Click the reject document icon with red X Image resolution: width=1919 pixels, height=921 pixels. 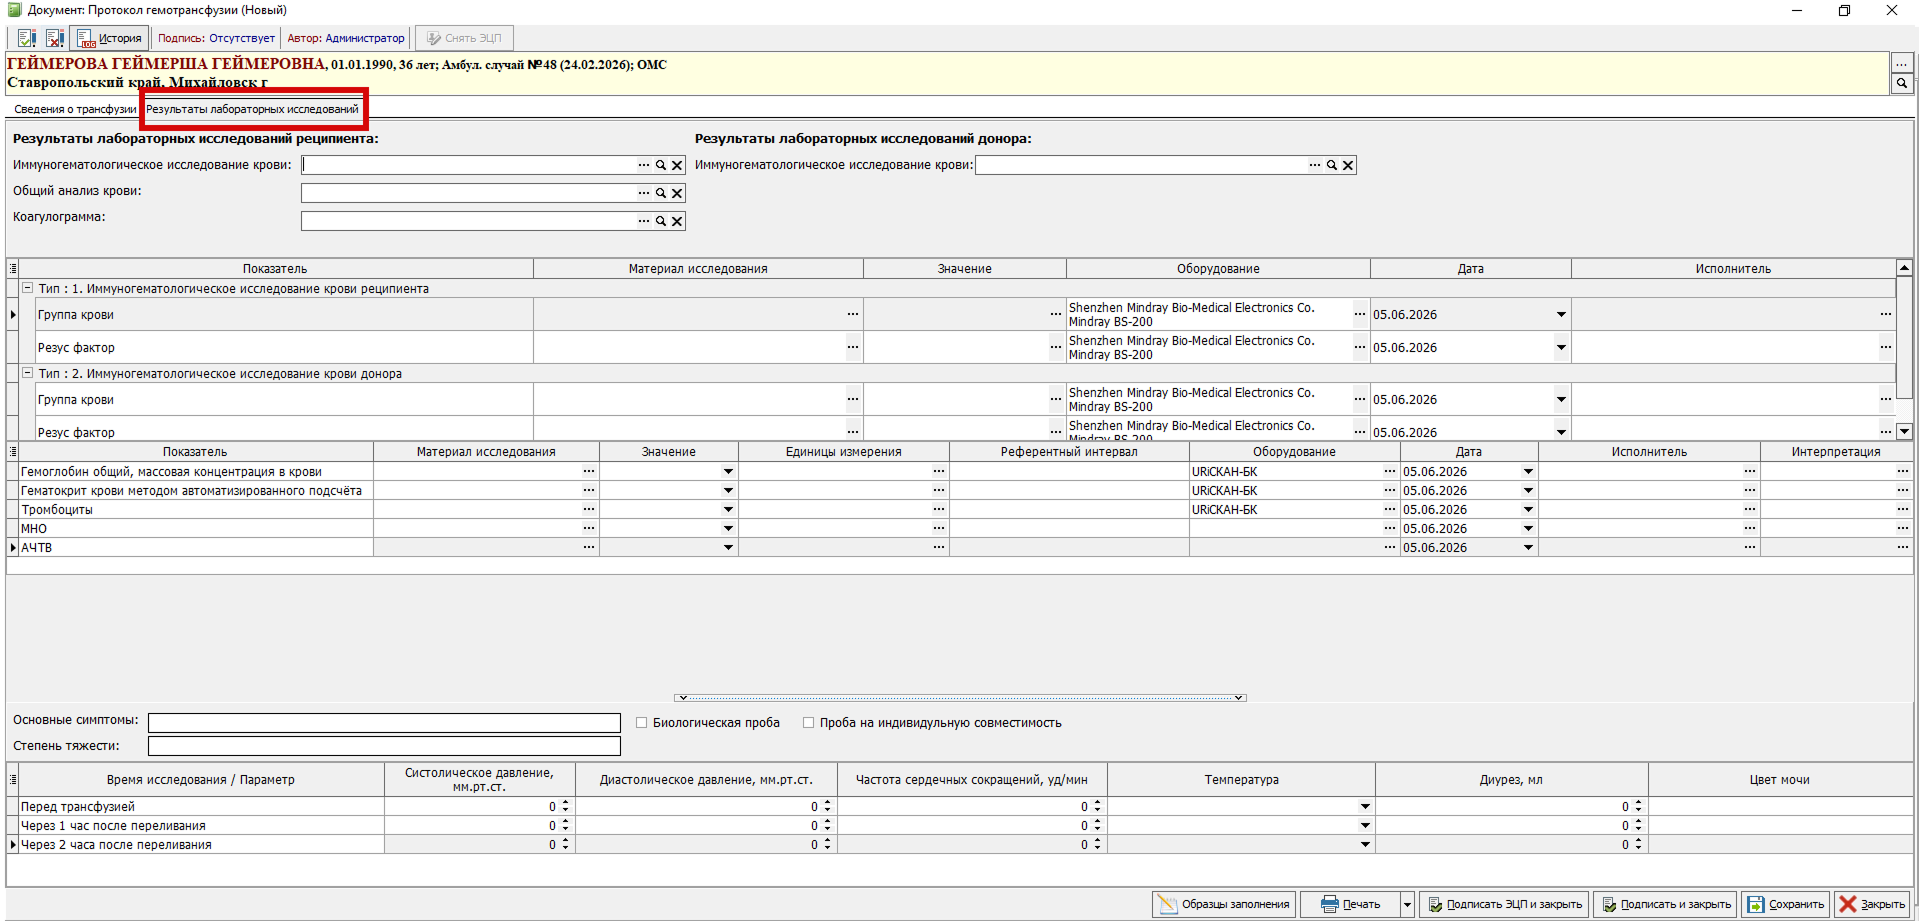55,38
